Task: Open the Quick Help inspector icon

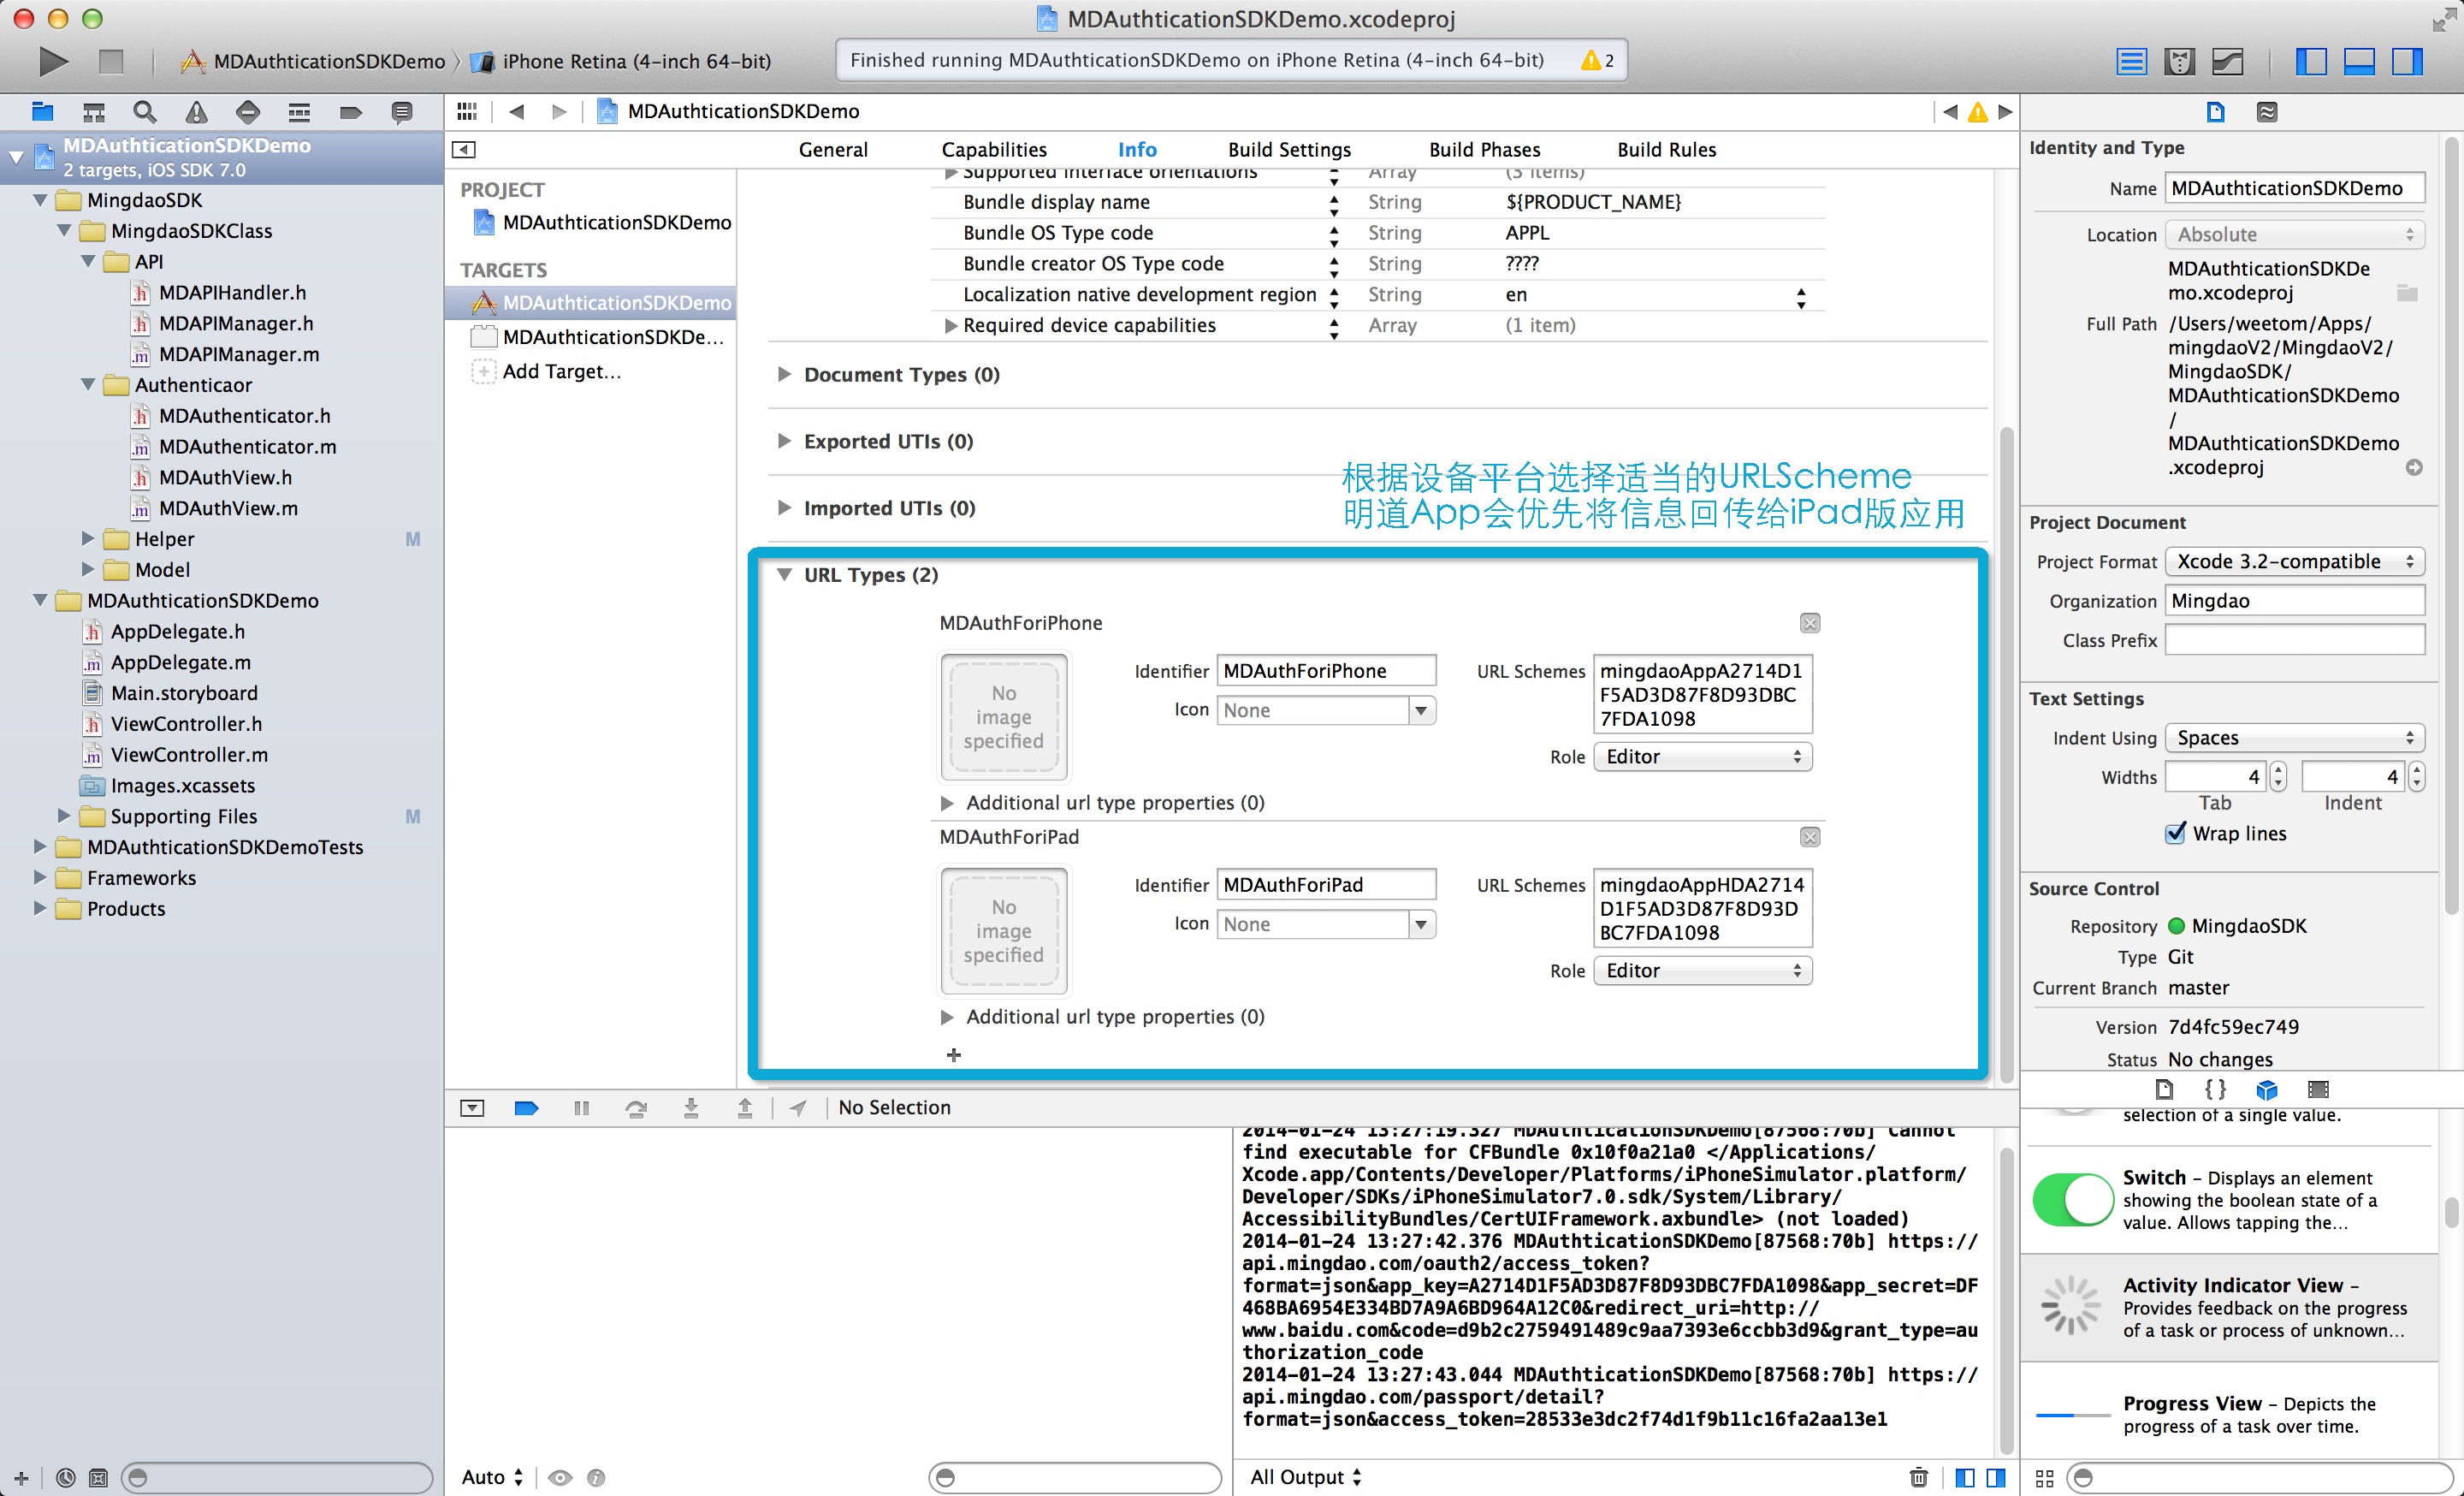Action: 2267,112
